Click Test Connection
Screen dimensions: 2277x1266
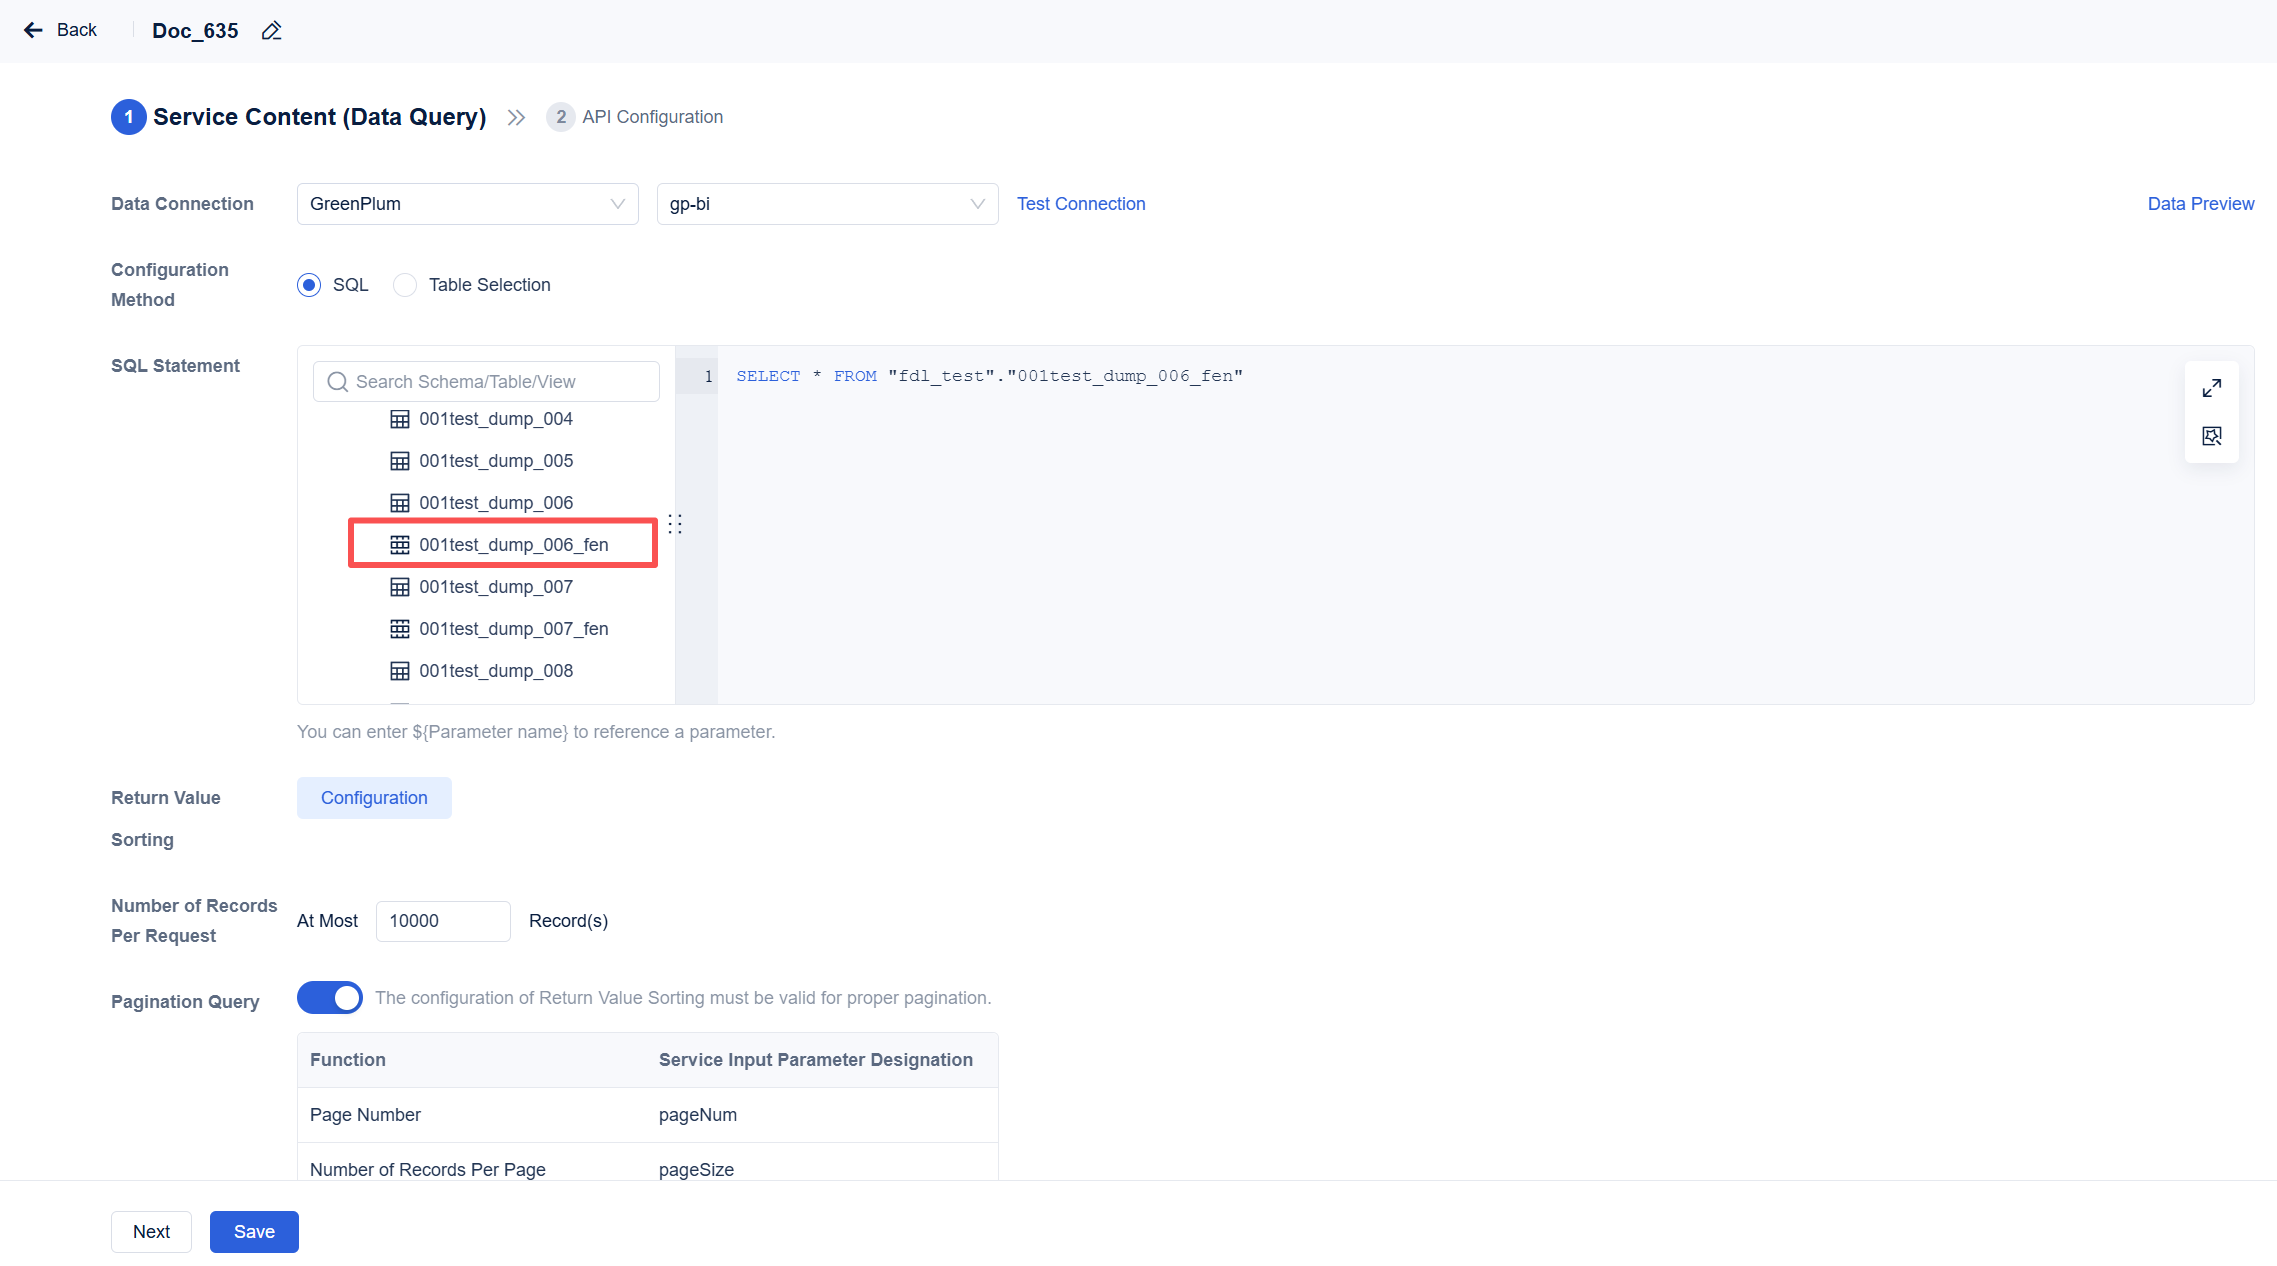coord(1081,203)
